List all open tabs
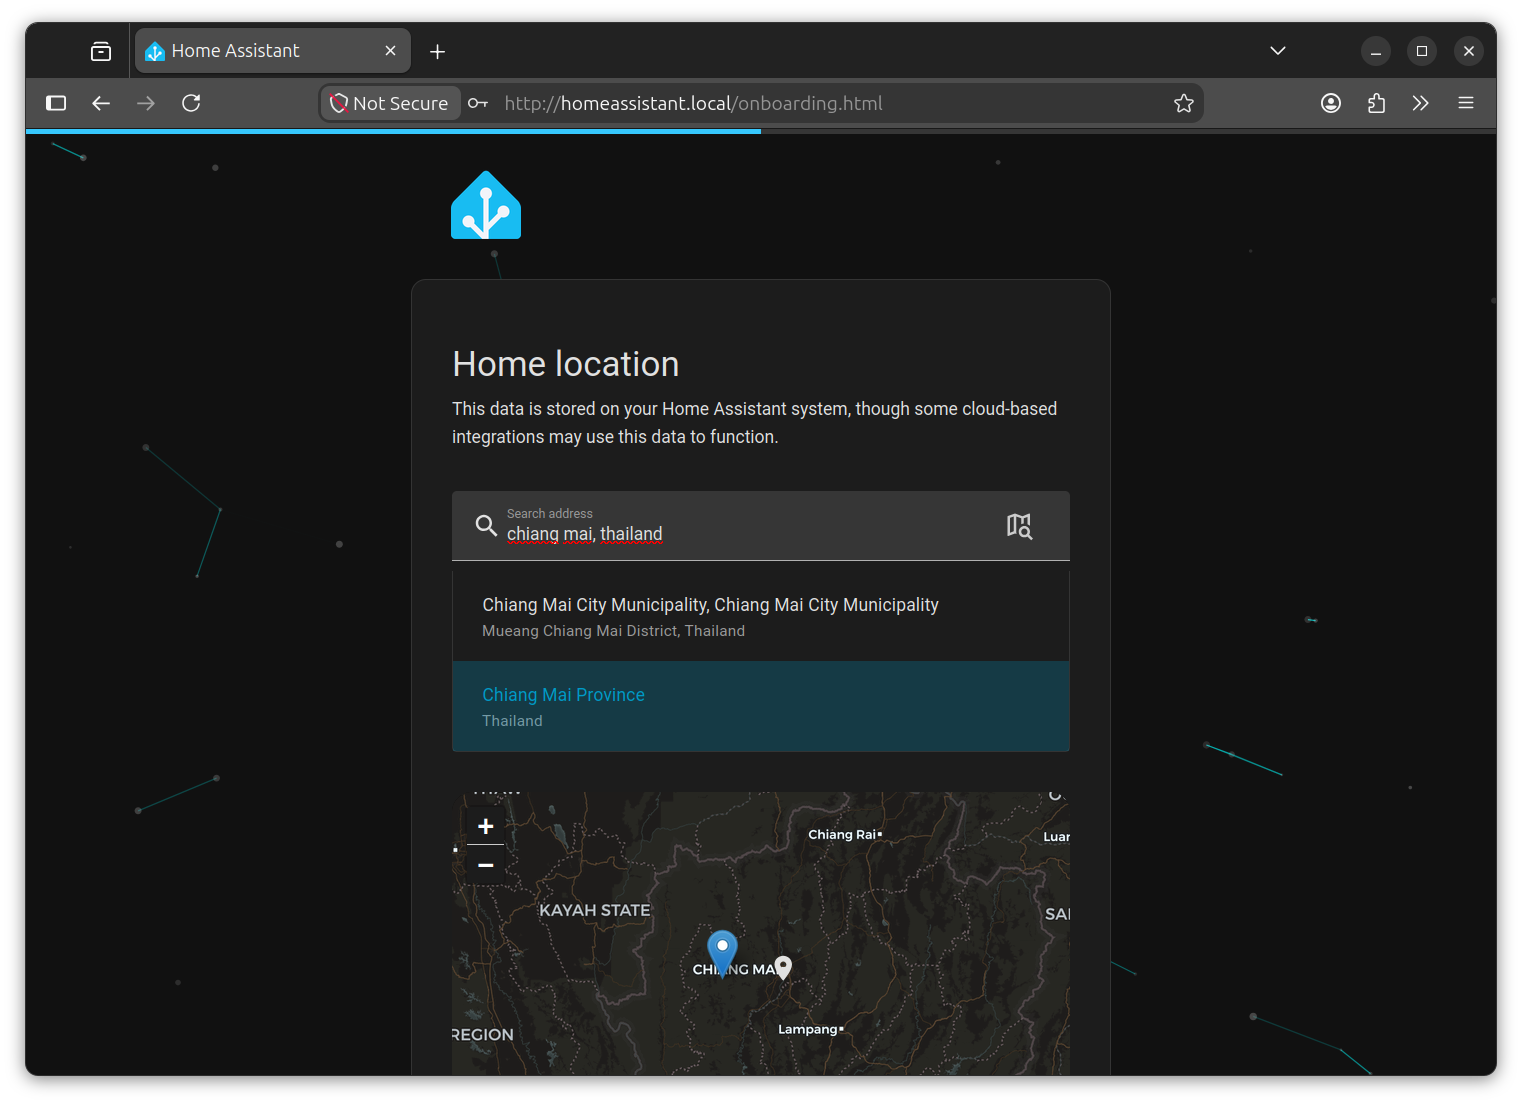 click(x=1278, y=51)
